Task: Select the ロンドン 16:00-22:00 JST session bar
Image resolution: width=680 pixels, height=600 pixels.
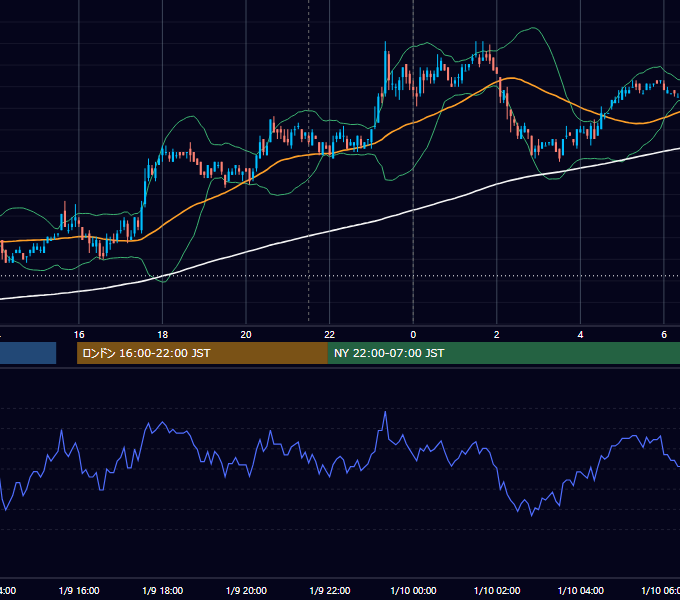Action: tap(202, 353)
